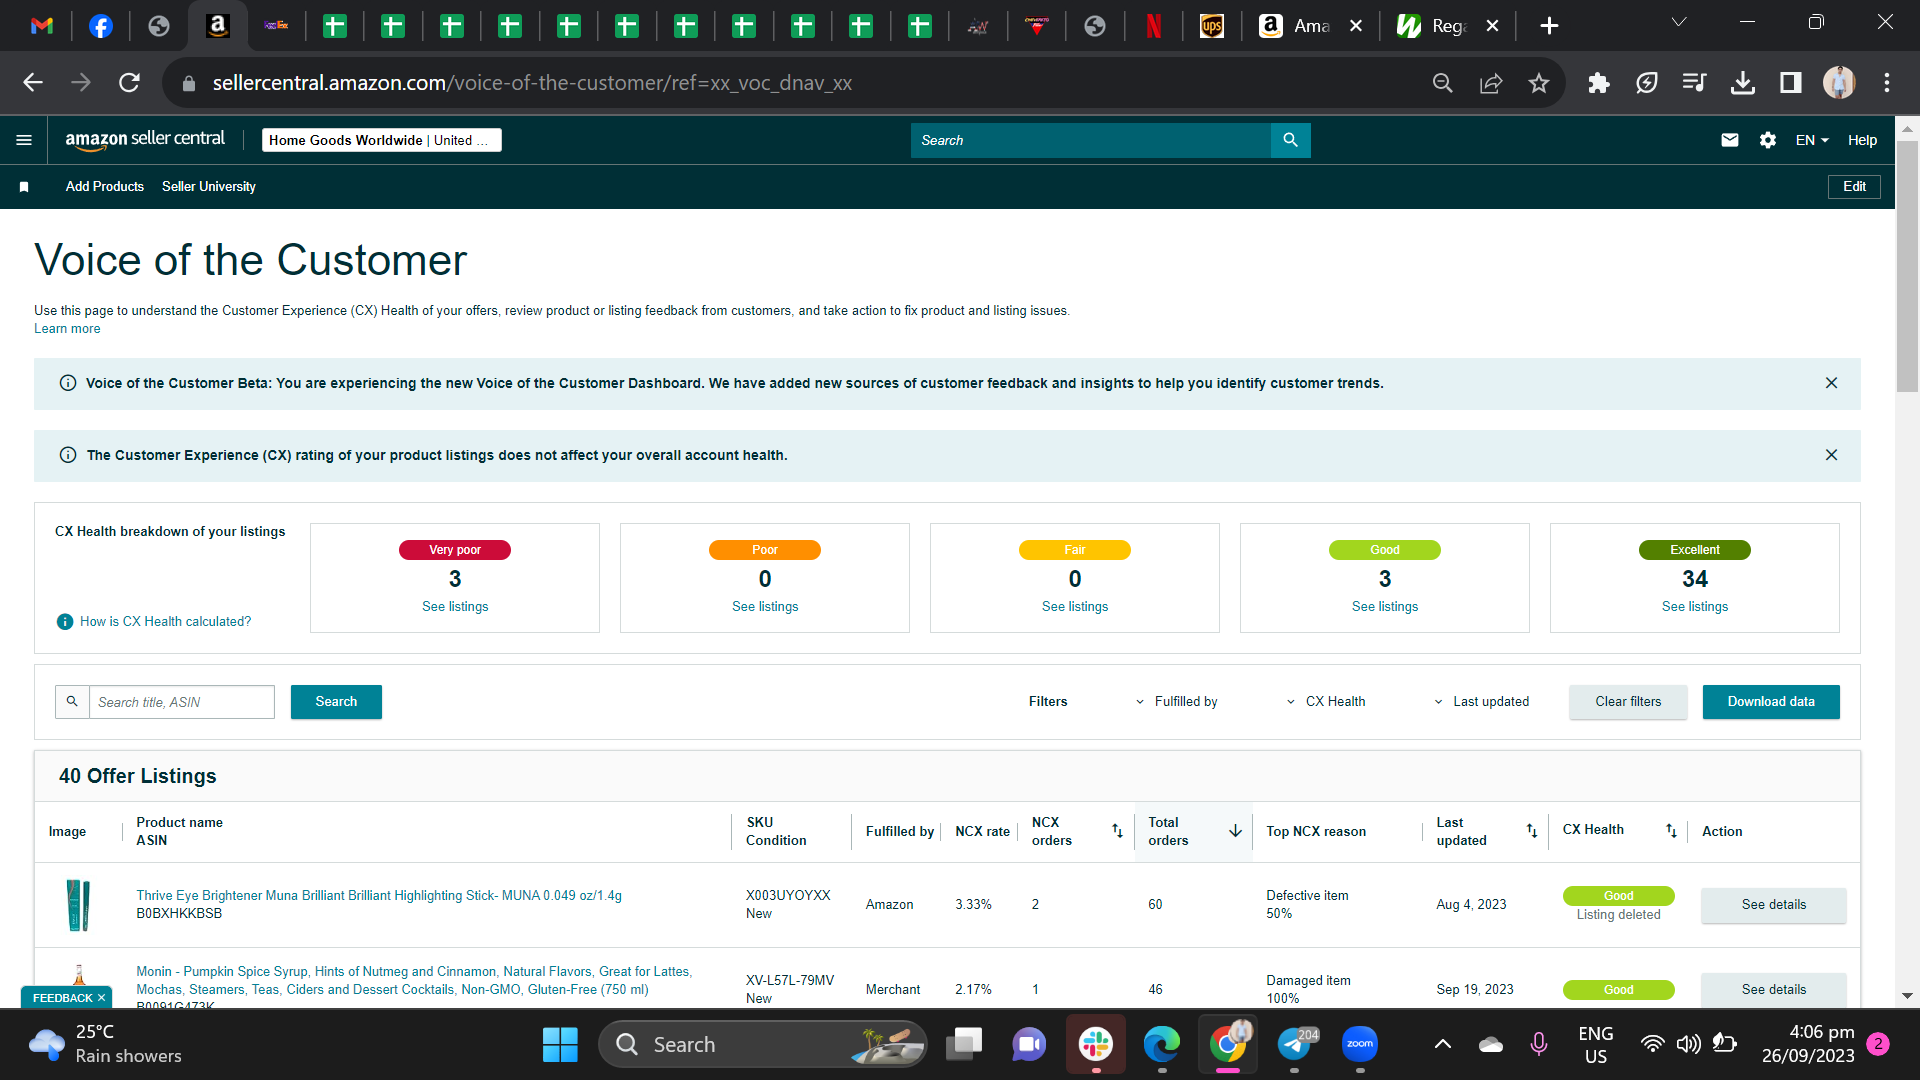Click the browser address bar URL

pos(532,83)
